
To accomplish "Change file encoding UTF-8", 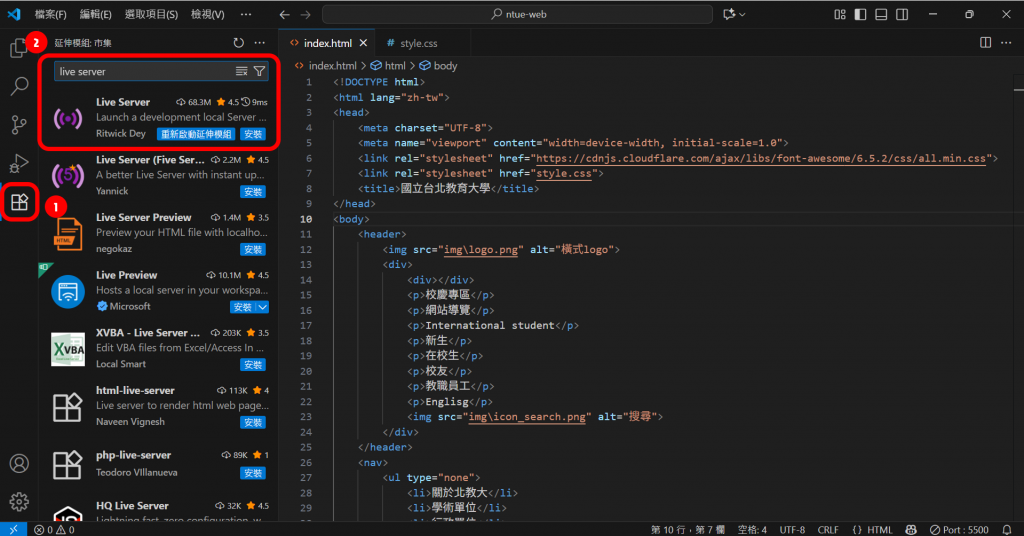I will [792, 529].
